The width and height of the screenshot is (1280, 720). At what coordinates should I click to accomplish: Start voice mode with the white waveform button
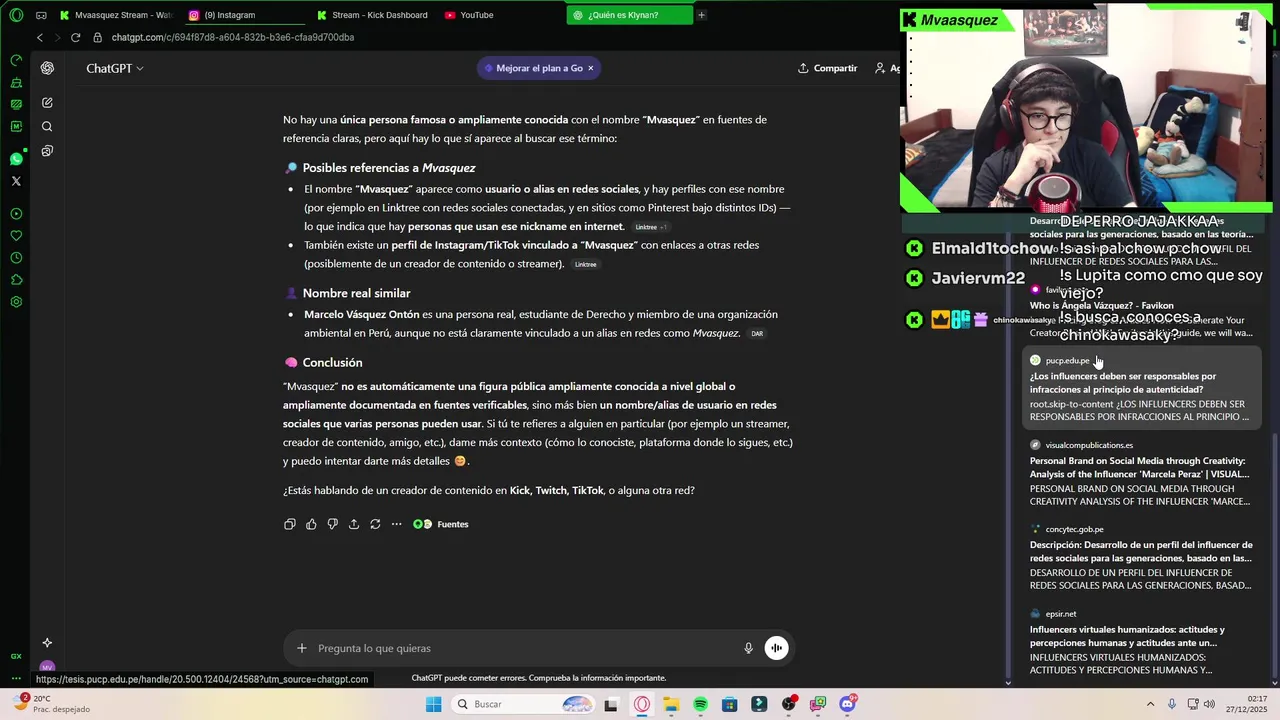777,648
